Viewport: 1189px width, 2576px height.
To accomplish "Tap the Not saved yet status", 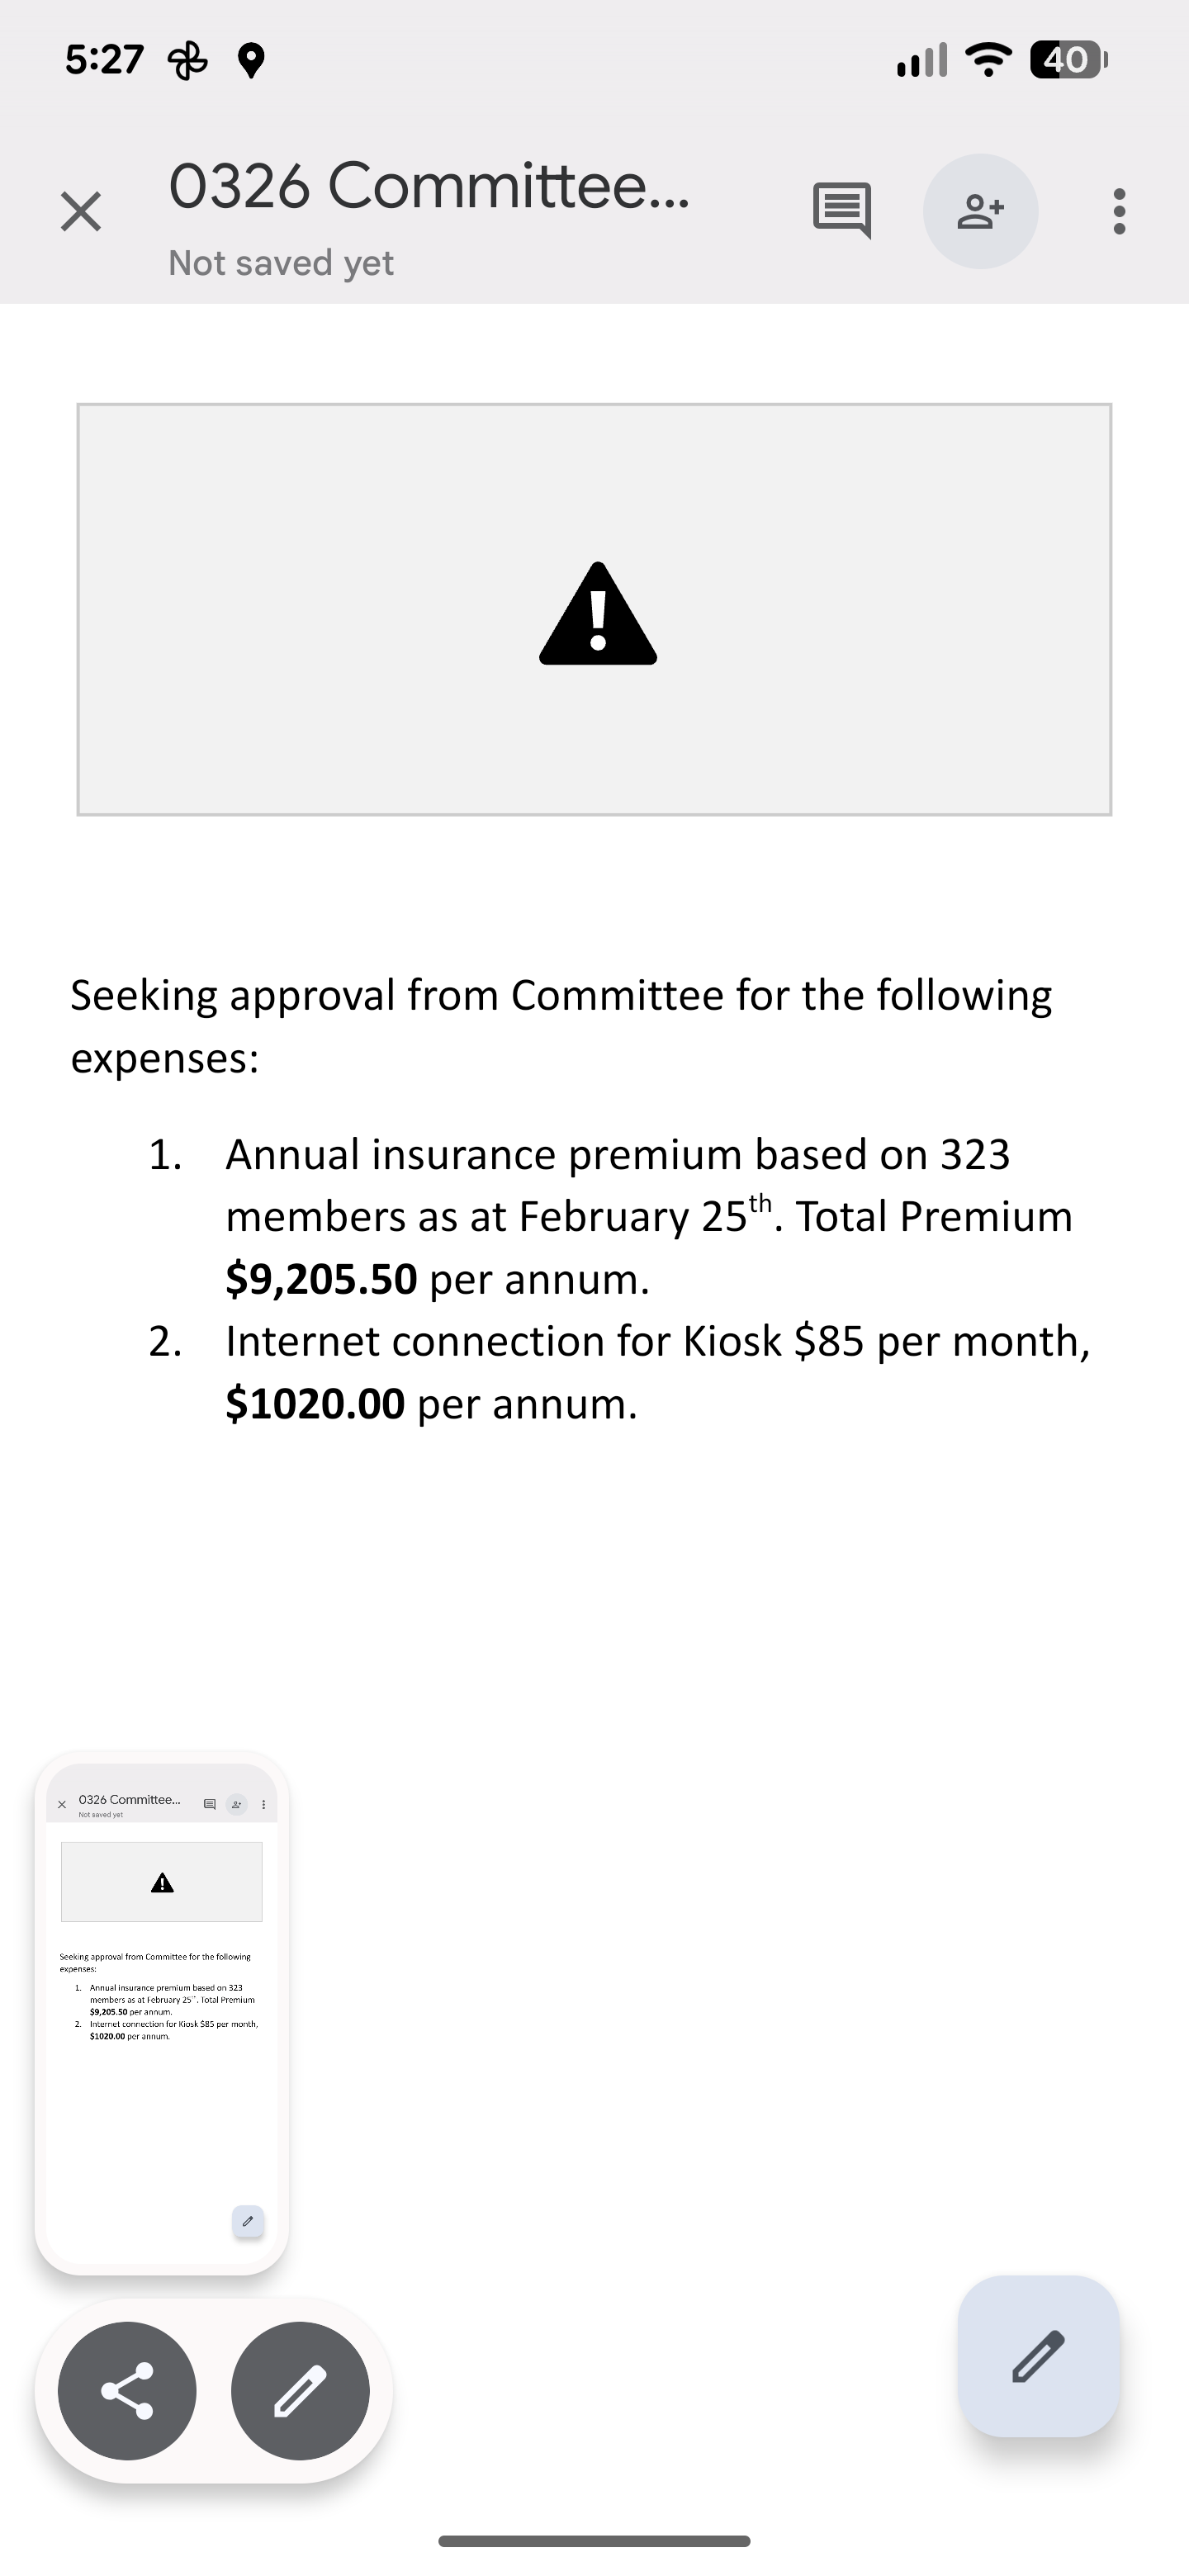I will (281, 263).
